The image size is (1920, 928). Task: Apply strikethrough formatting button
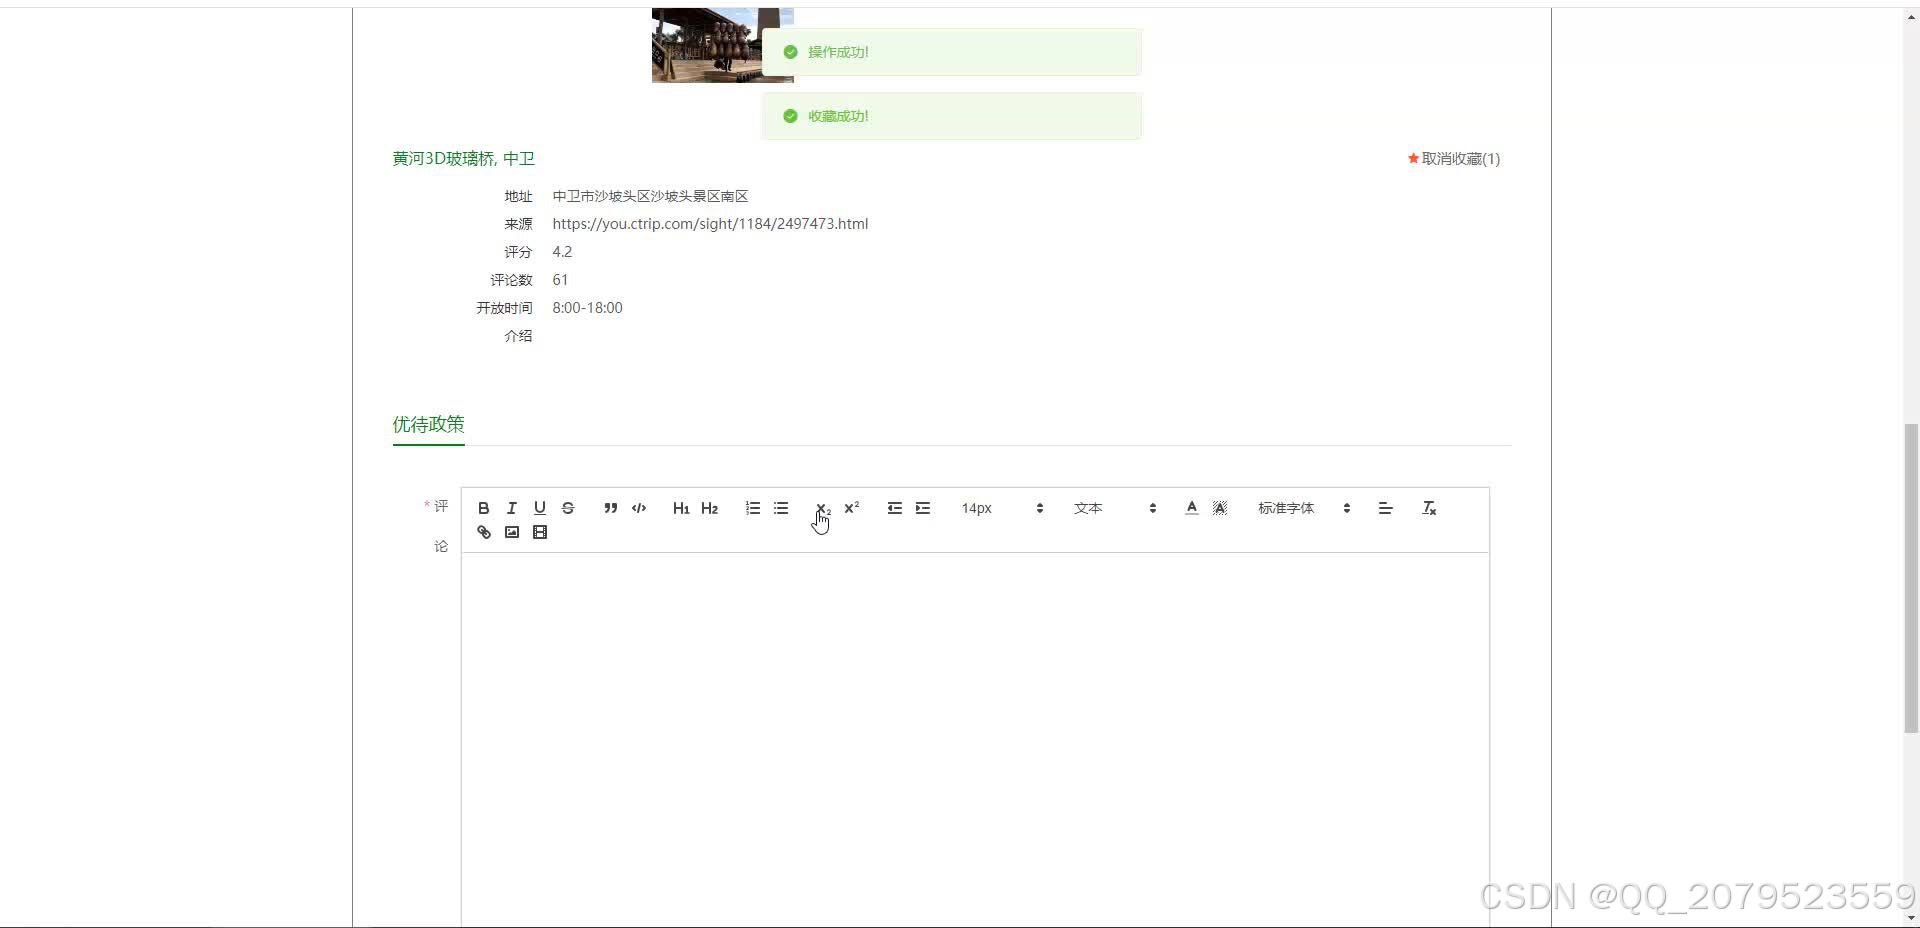pos(568,508)
